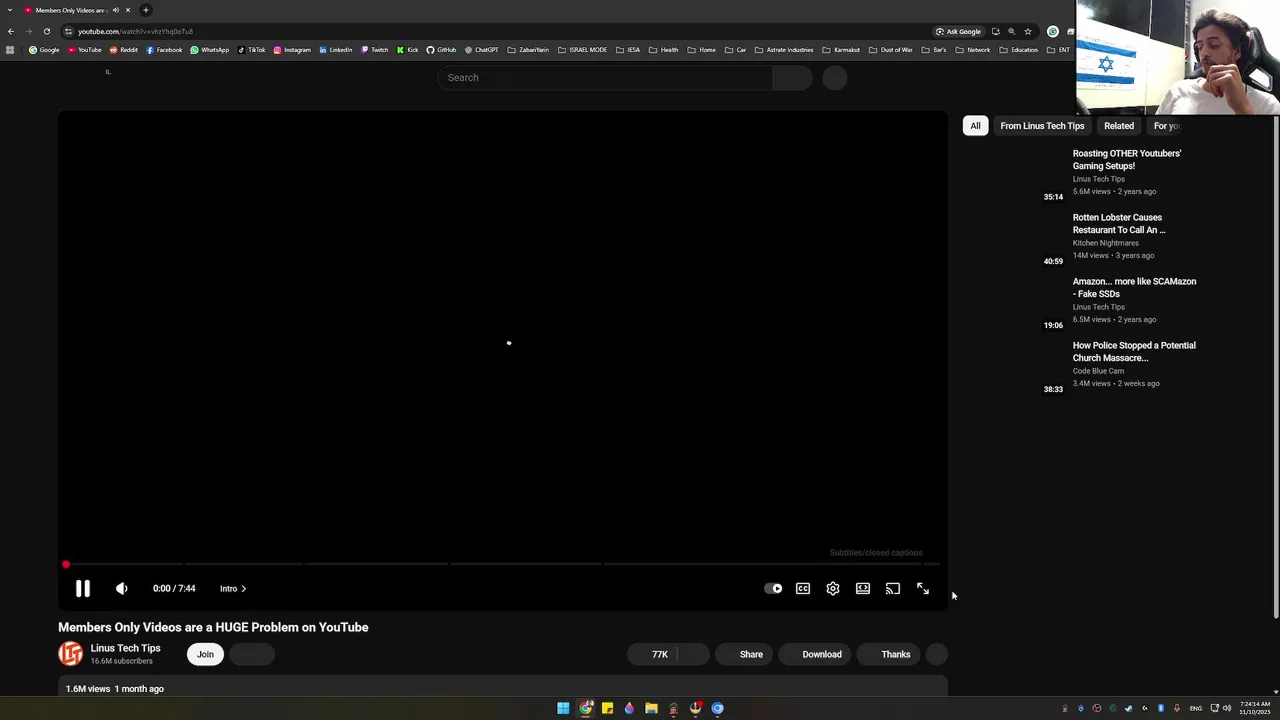Open a new browser tab
The height and width of the screenshot is (720, 1280).
146,10
